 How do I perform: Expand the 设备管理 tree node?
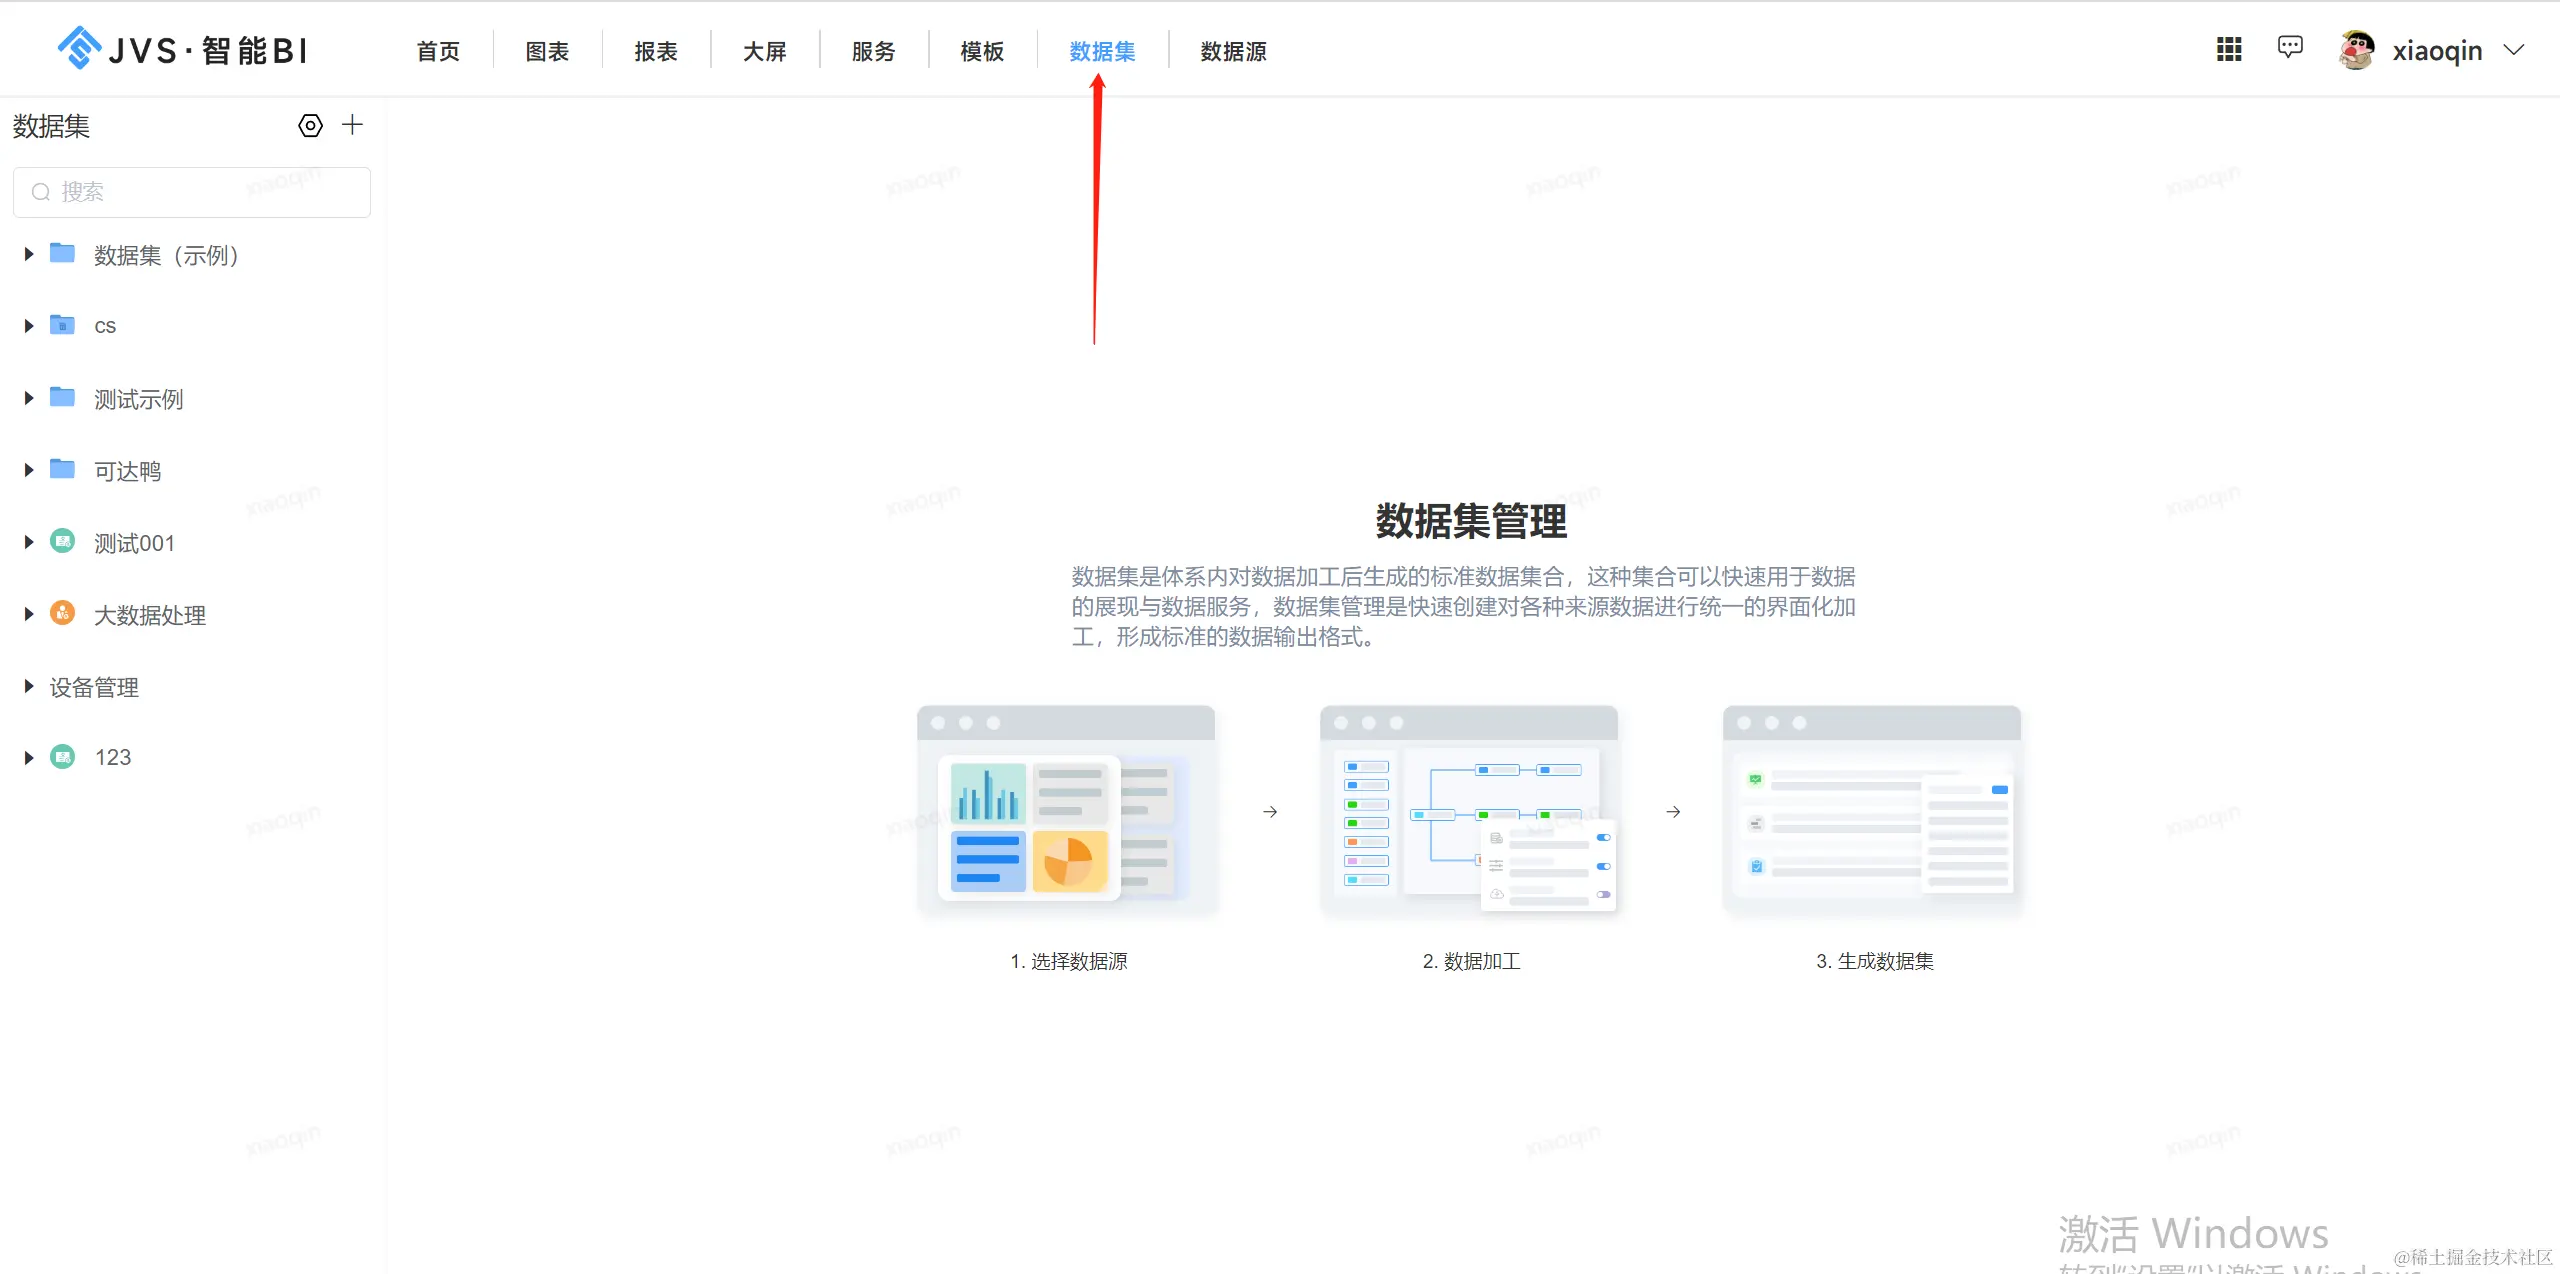[29, 687]
